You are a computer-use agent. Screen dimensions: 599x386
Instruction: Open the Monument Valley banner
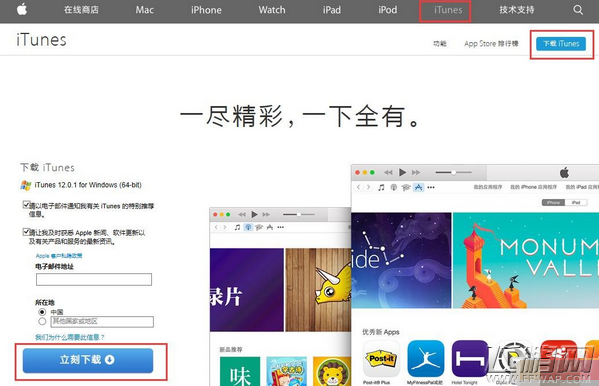pyautogui.click(x=526, y=260)
